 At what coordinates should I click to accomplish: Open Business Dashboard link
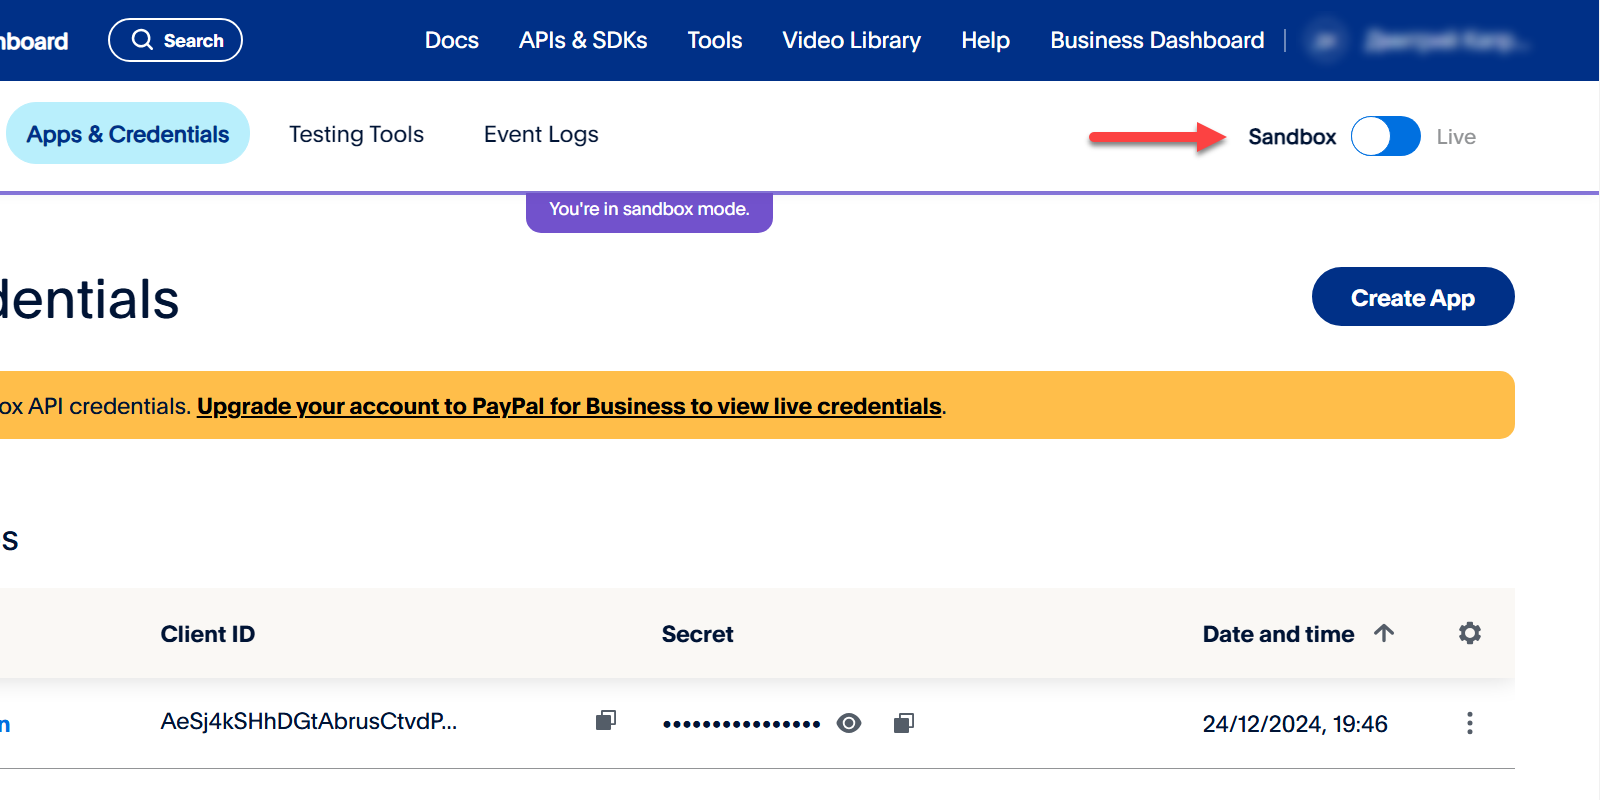pos(1157,40)
